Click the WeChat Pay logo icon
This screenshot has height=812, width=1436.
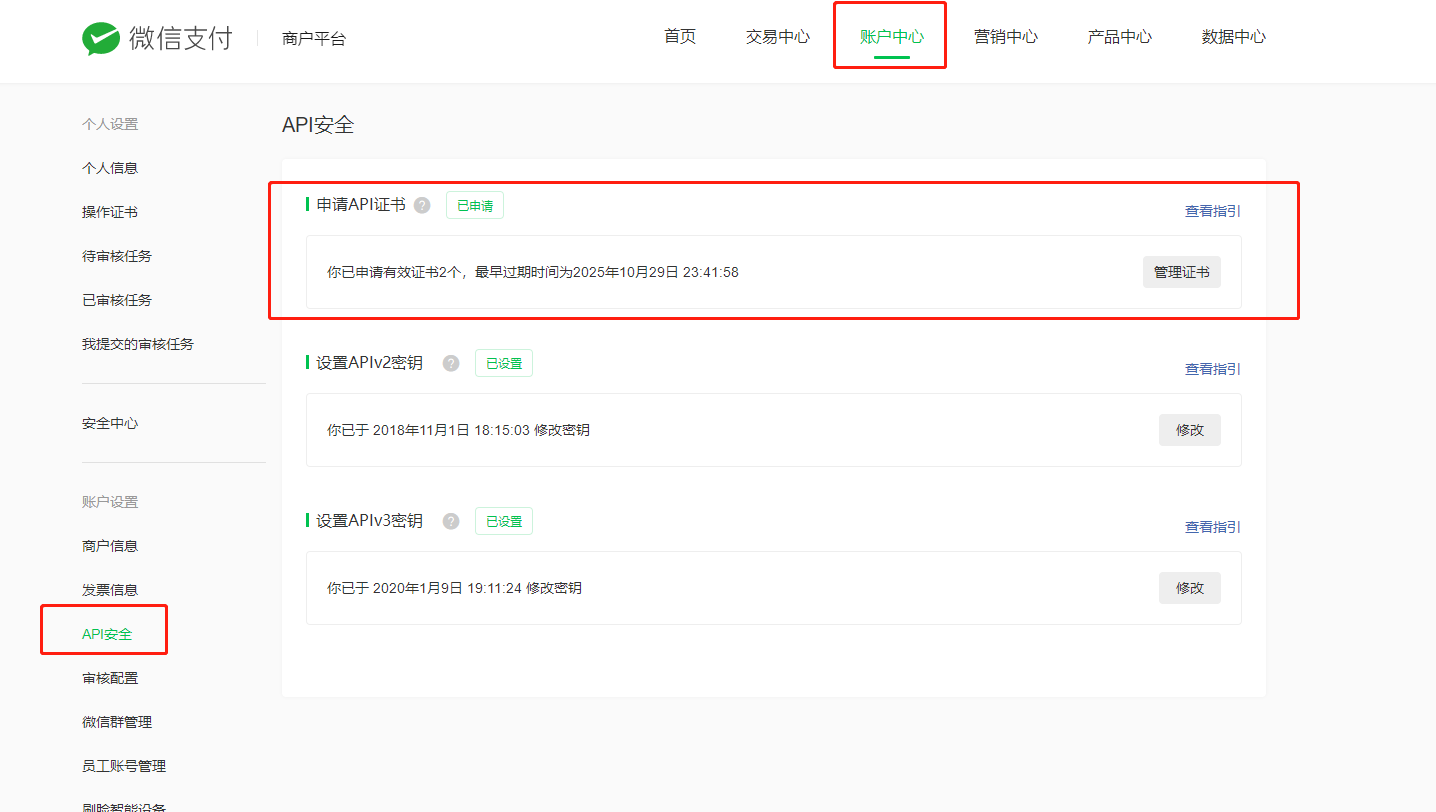click(x=101, y=38)
